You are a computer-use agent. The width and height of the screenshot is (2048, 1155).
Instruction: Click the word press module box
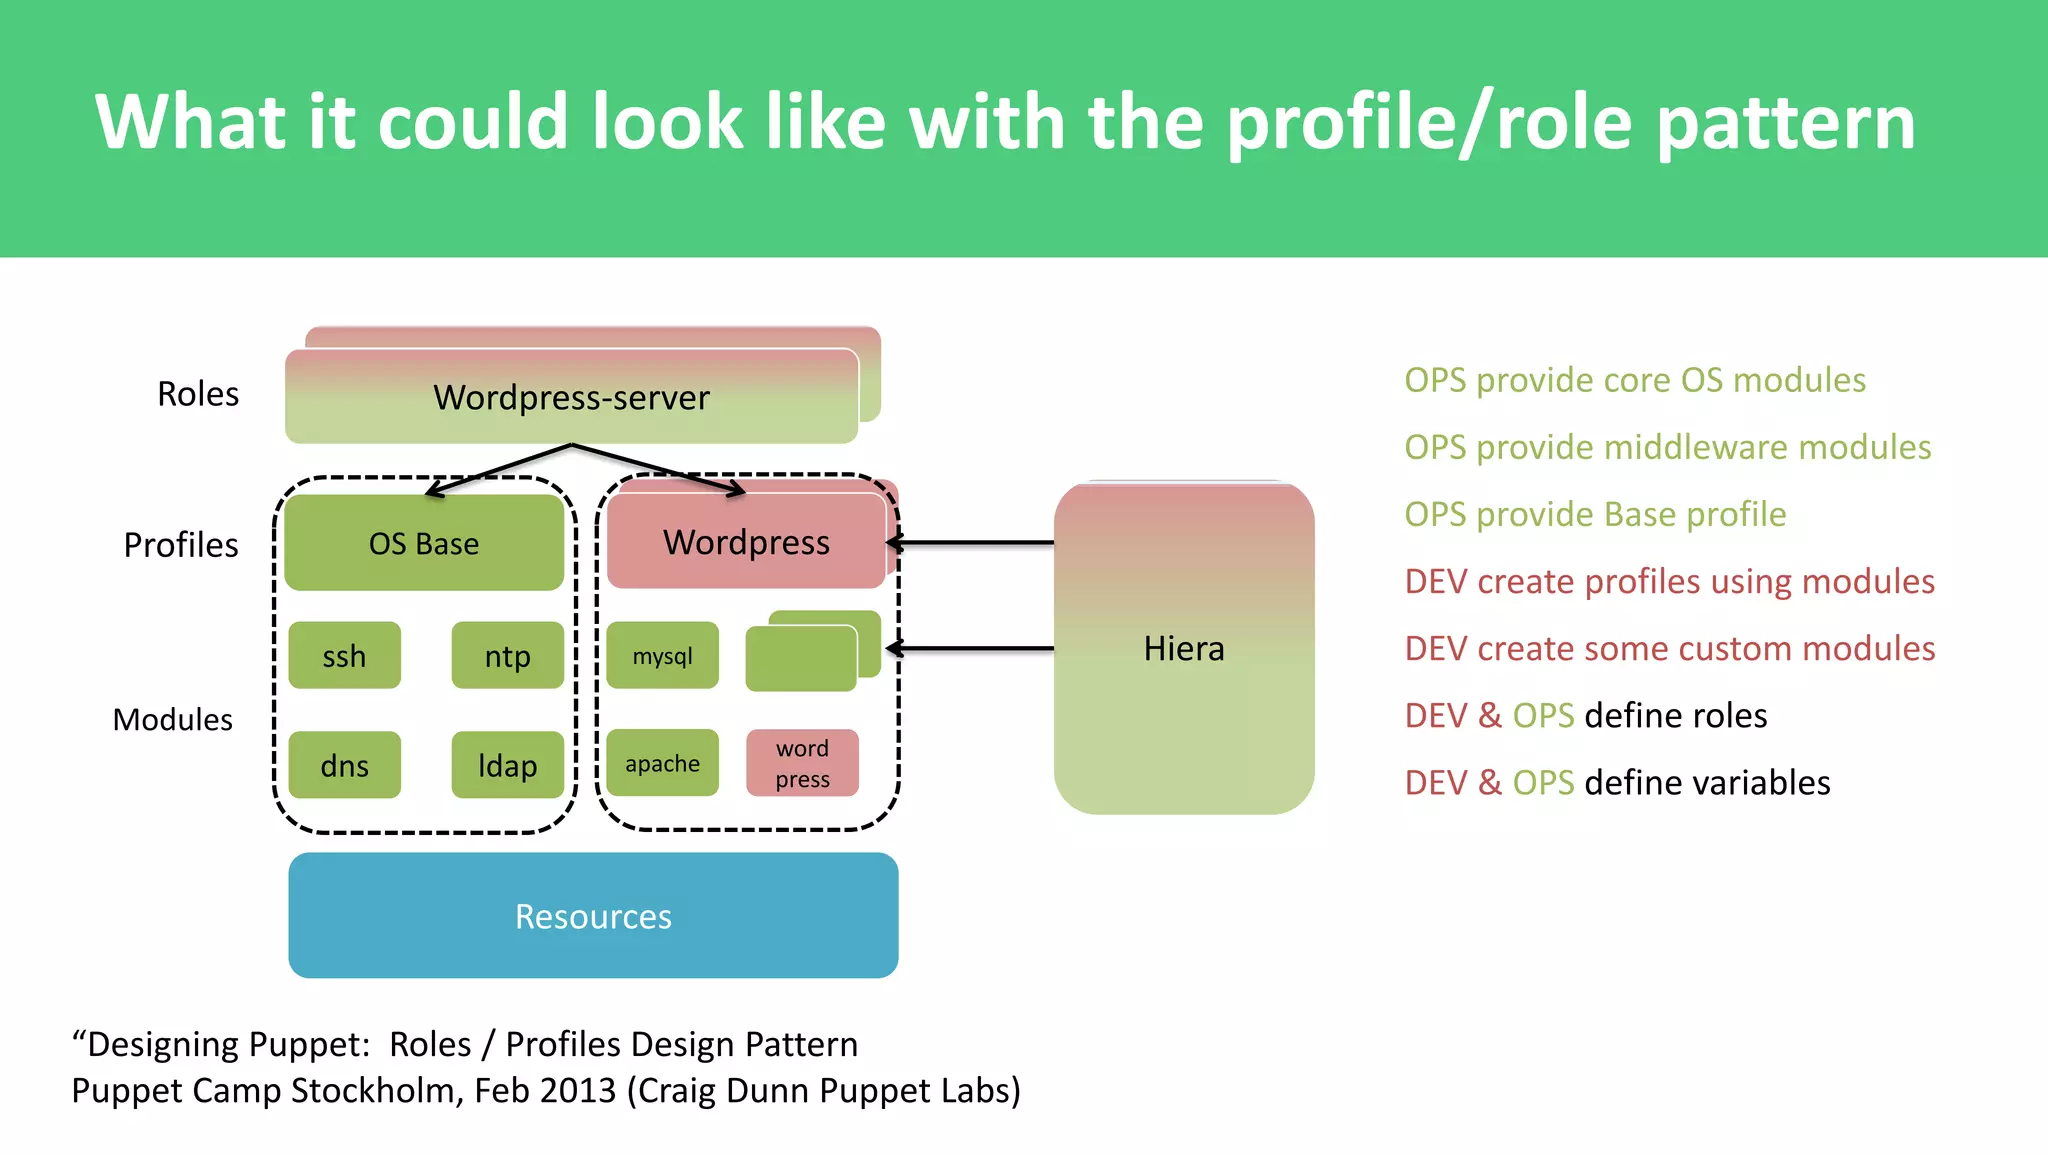(x=802, y=763)
